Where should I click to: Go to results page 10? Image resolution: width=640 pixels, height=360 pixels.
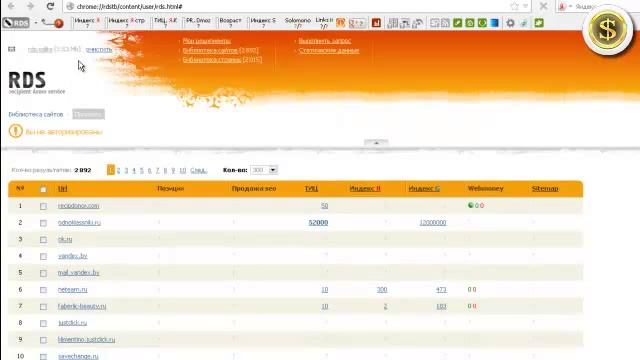click(183, 170)
